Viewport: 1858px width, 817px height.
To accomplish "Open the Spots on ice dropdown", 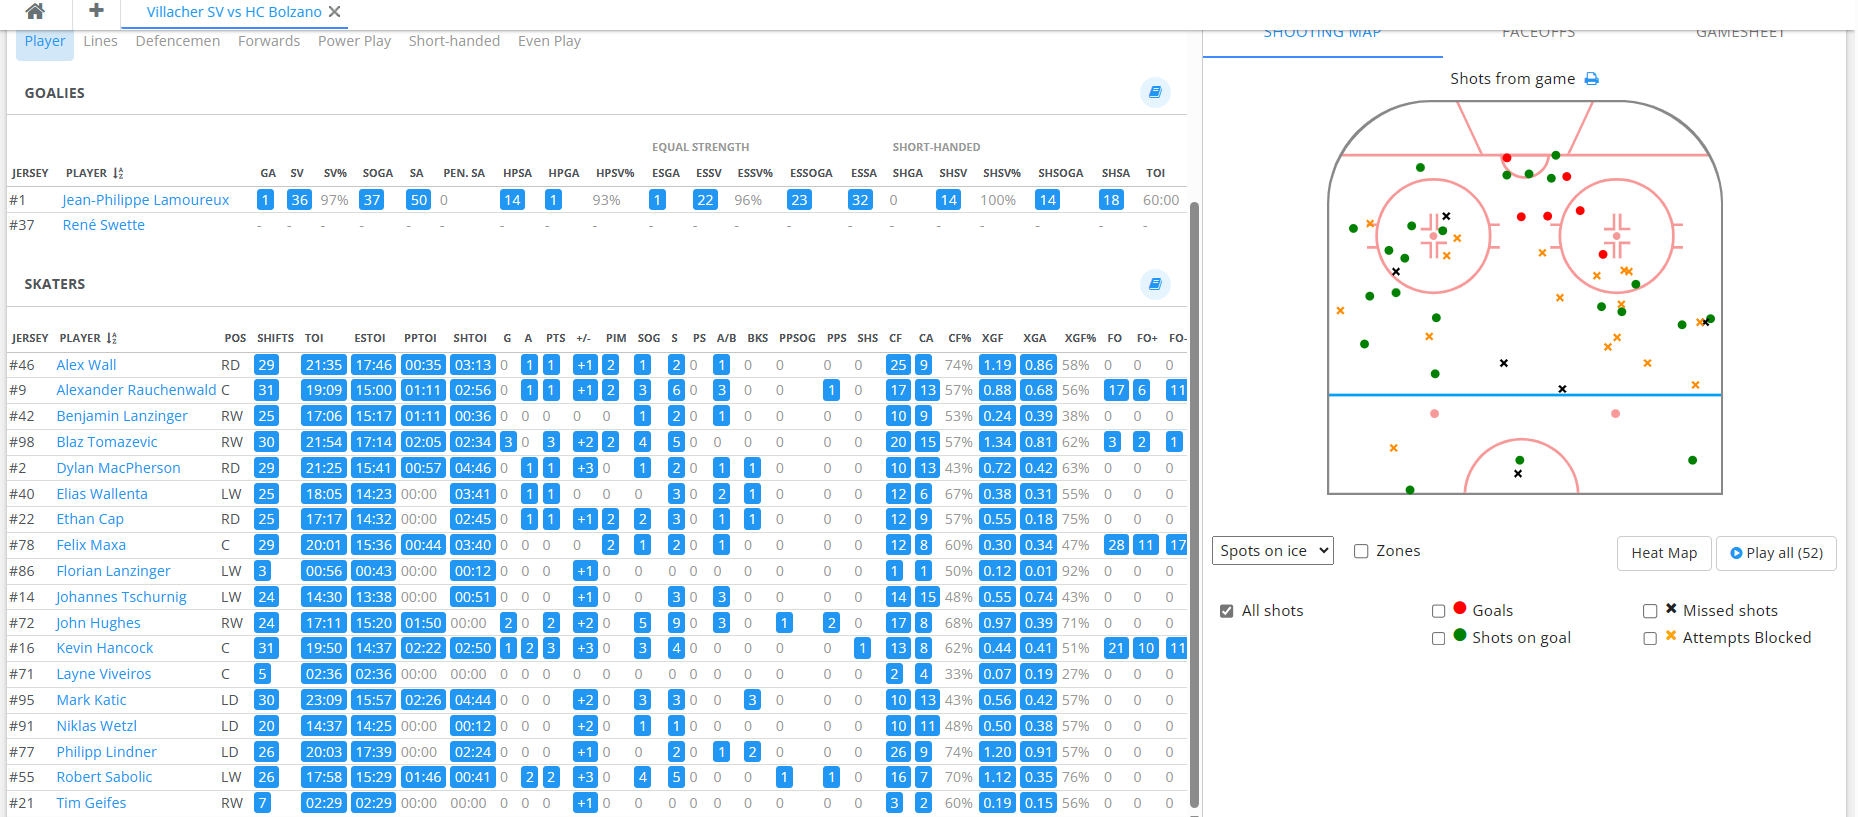I will click(1273, 551).
